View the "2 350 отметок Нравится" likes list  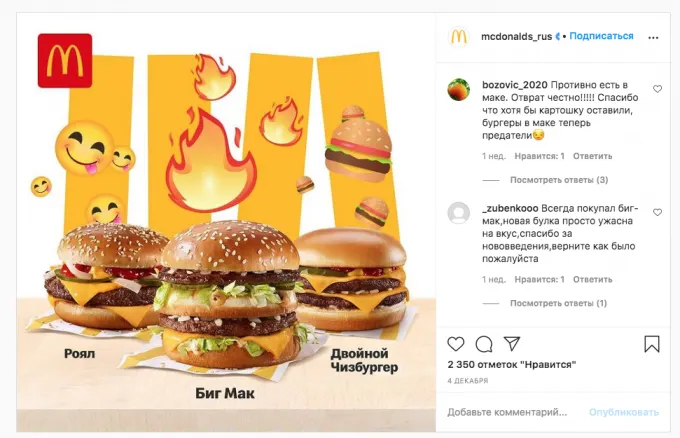pos(512,365)
